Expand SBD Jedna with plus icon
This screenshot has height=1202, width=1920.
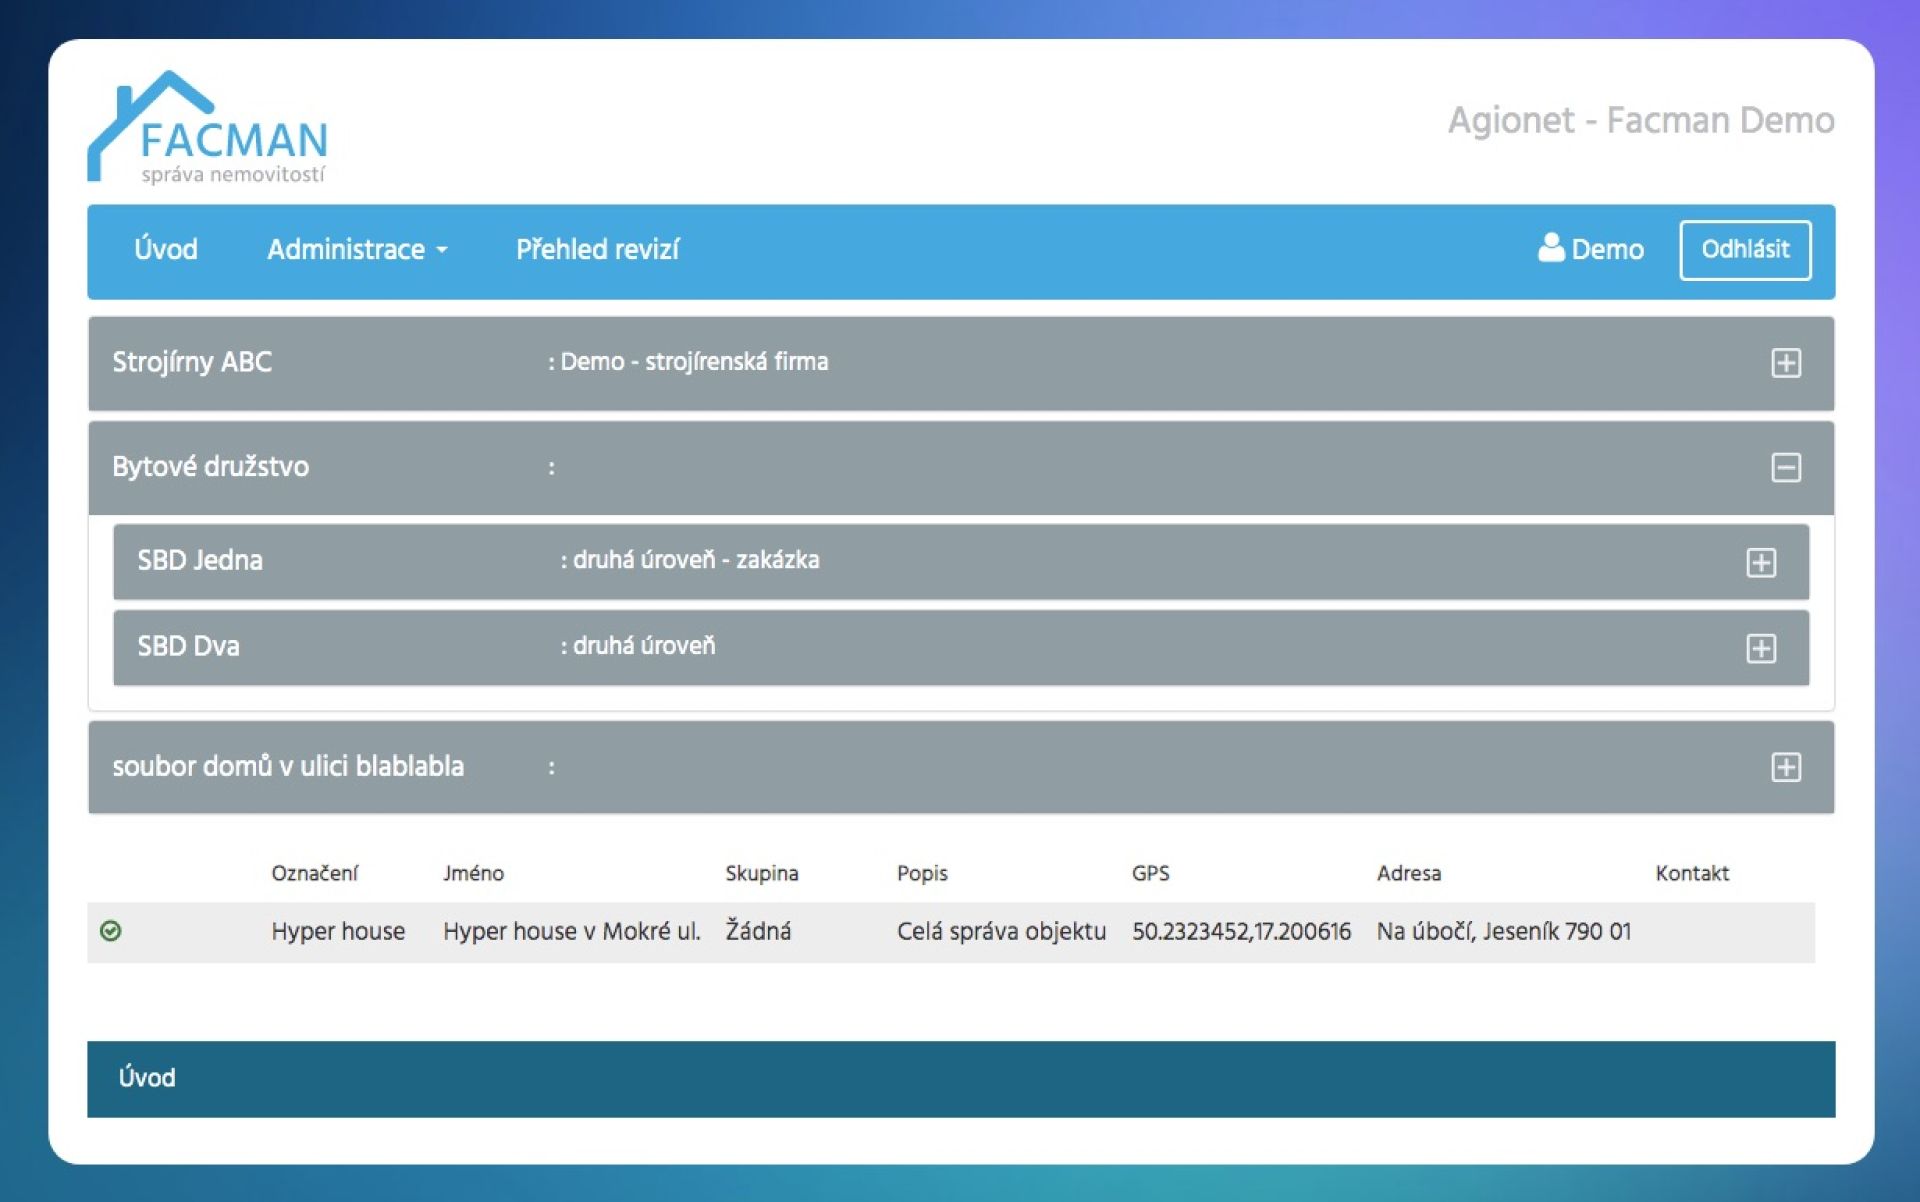[x=1760, y=562]
